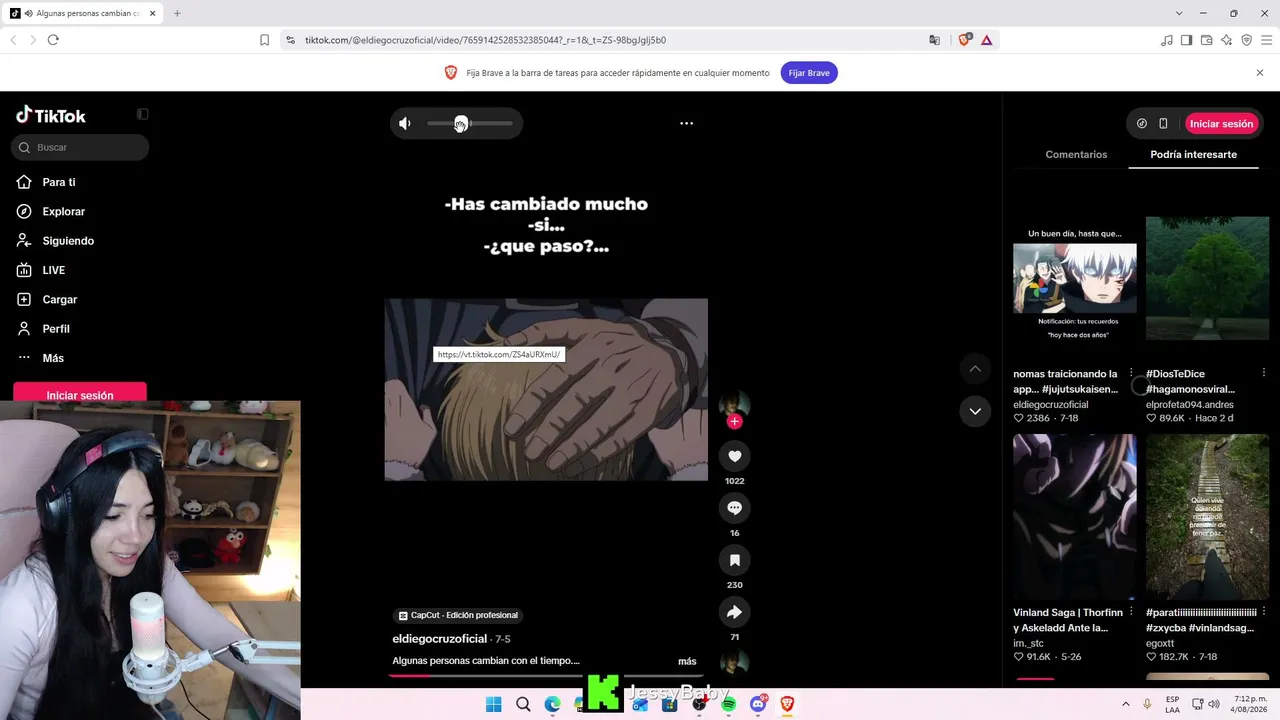Collapse the TikTok sidebar panel icon

(x=142, y=114)
